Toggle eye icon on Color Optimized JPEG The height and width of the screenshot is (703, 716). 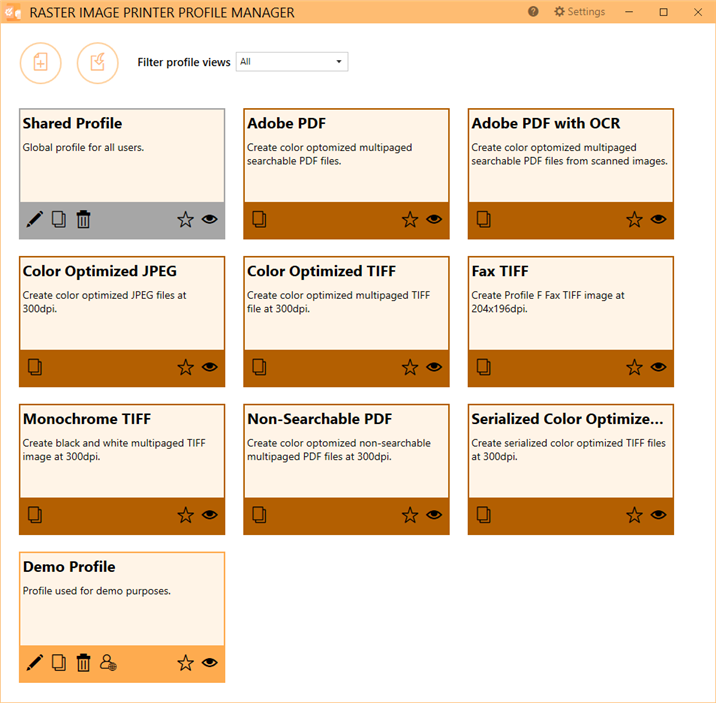pos(210,367)
